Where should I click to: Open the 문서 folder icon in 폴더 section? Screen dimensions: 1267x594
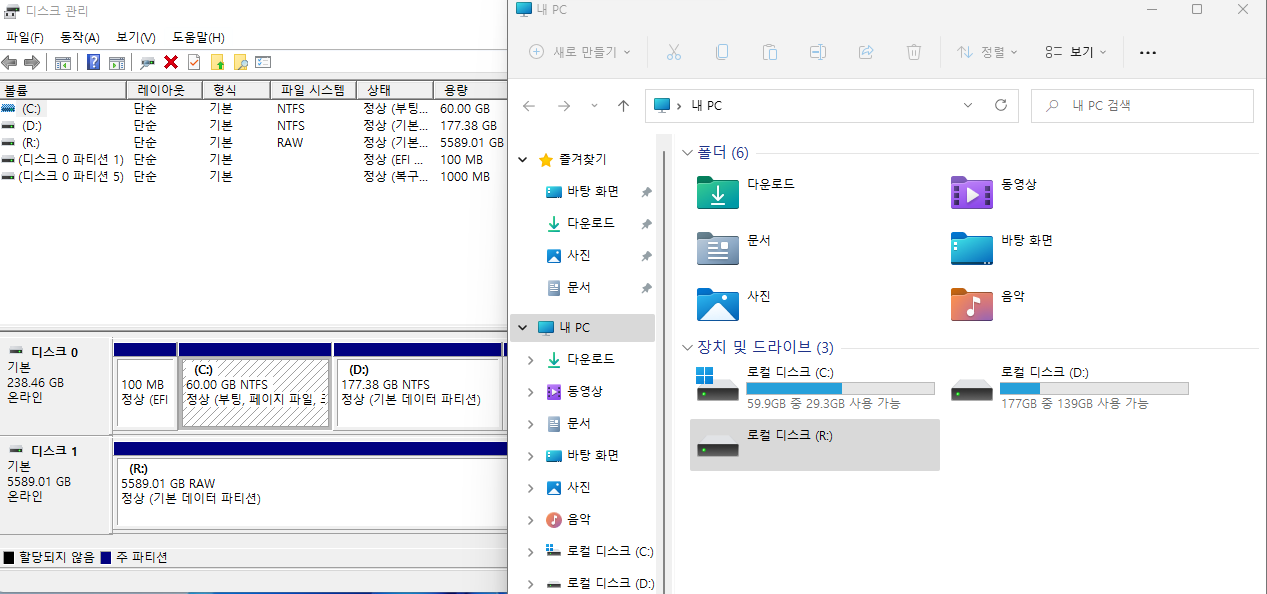[717, 248]
